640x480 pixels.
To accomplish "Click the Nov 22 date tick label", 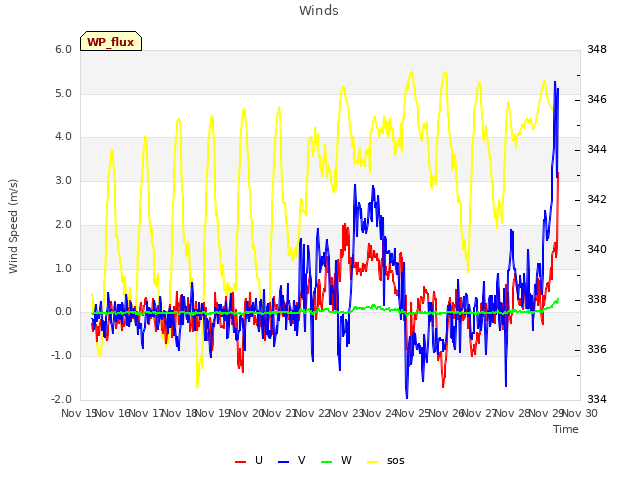I will click(313, 413).
